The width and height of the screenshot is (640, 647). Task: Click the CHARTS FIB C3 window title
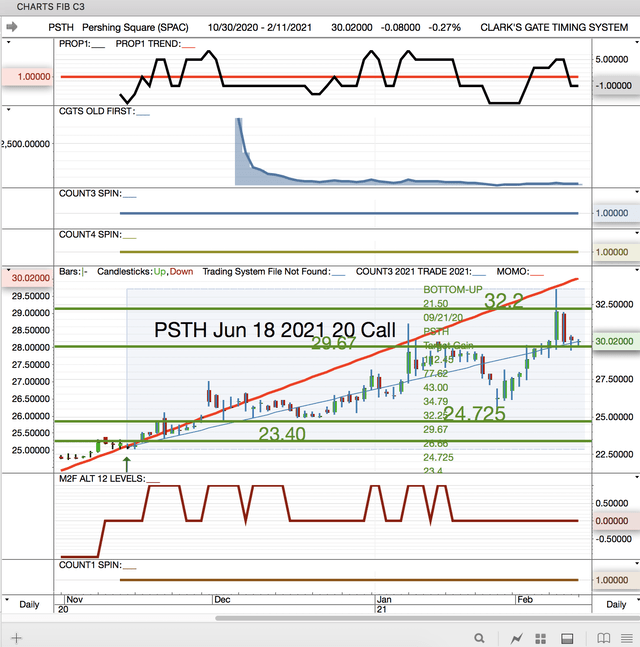coord(50,7)
